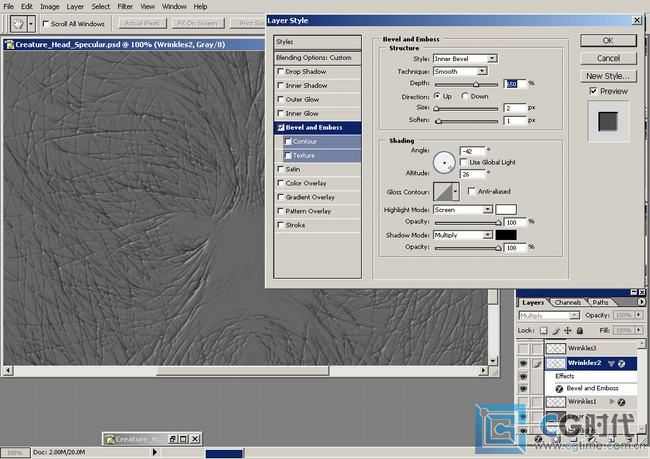Image resolution: width=650 pixels, height=459 pixels.
Task: Toggle visibility of the Effects row eye
Action: pos(523,376)
